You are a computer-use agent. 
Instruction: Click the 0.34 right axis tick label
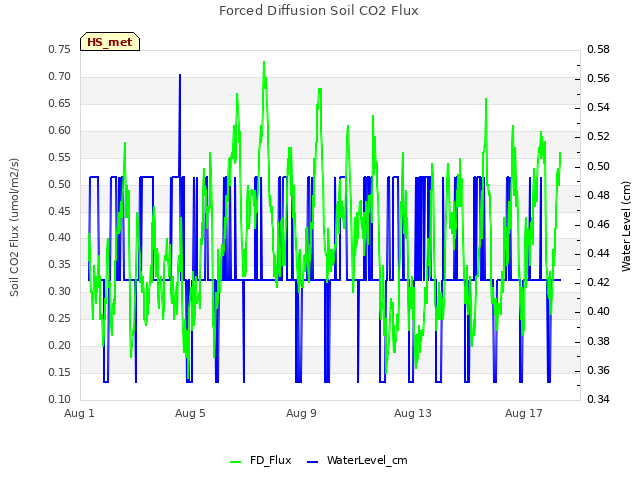[598, 399]
